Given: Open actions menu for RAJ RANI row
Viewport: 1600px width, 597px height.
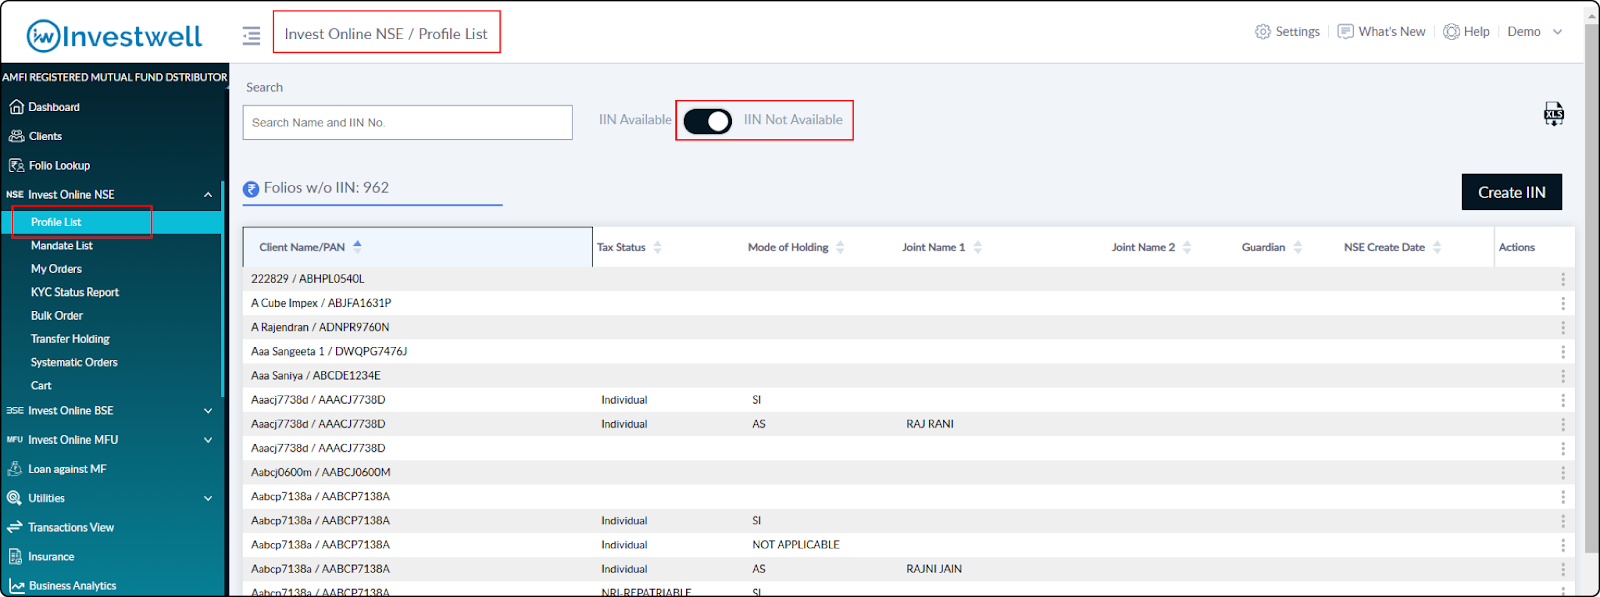Looking at the screenshot, I should point(1562,424).
